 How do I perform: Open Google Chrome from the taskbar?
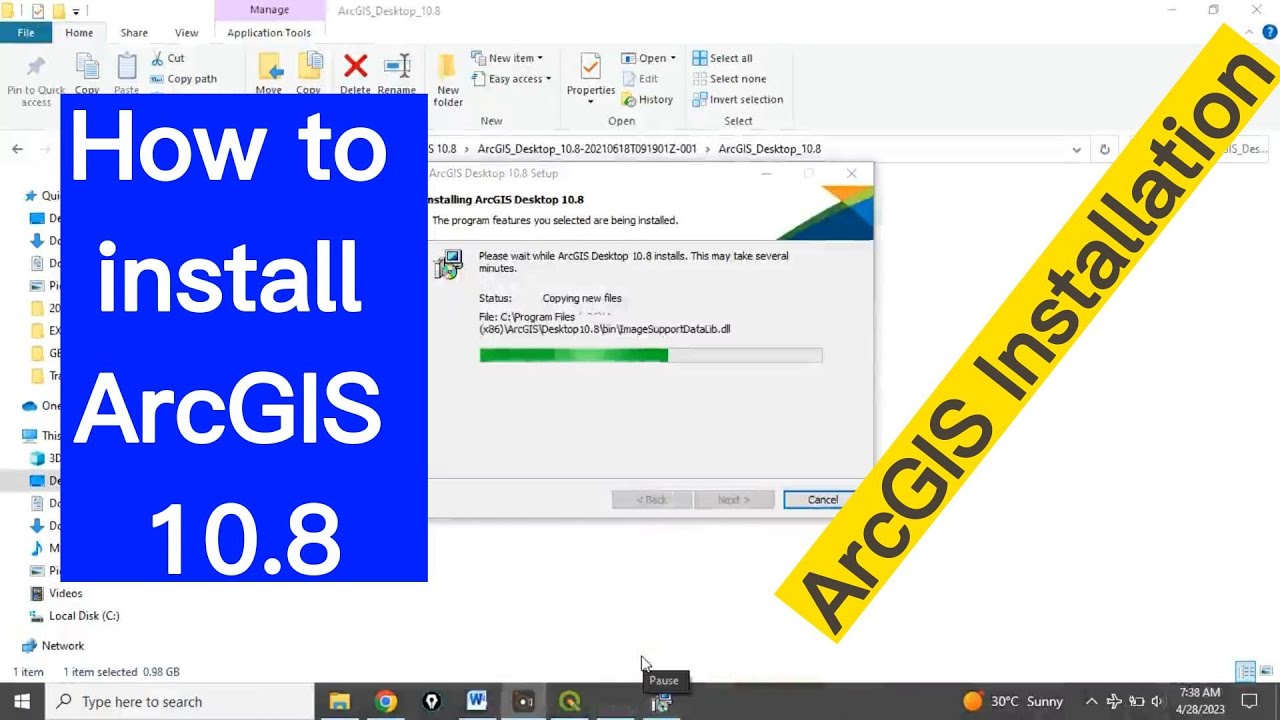pos(386,701)
